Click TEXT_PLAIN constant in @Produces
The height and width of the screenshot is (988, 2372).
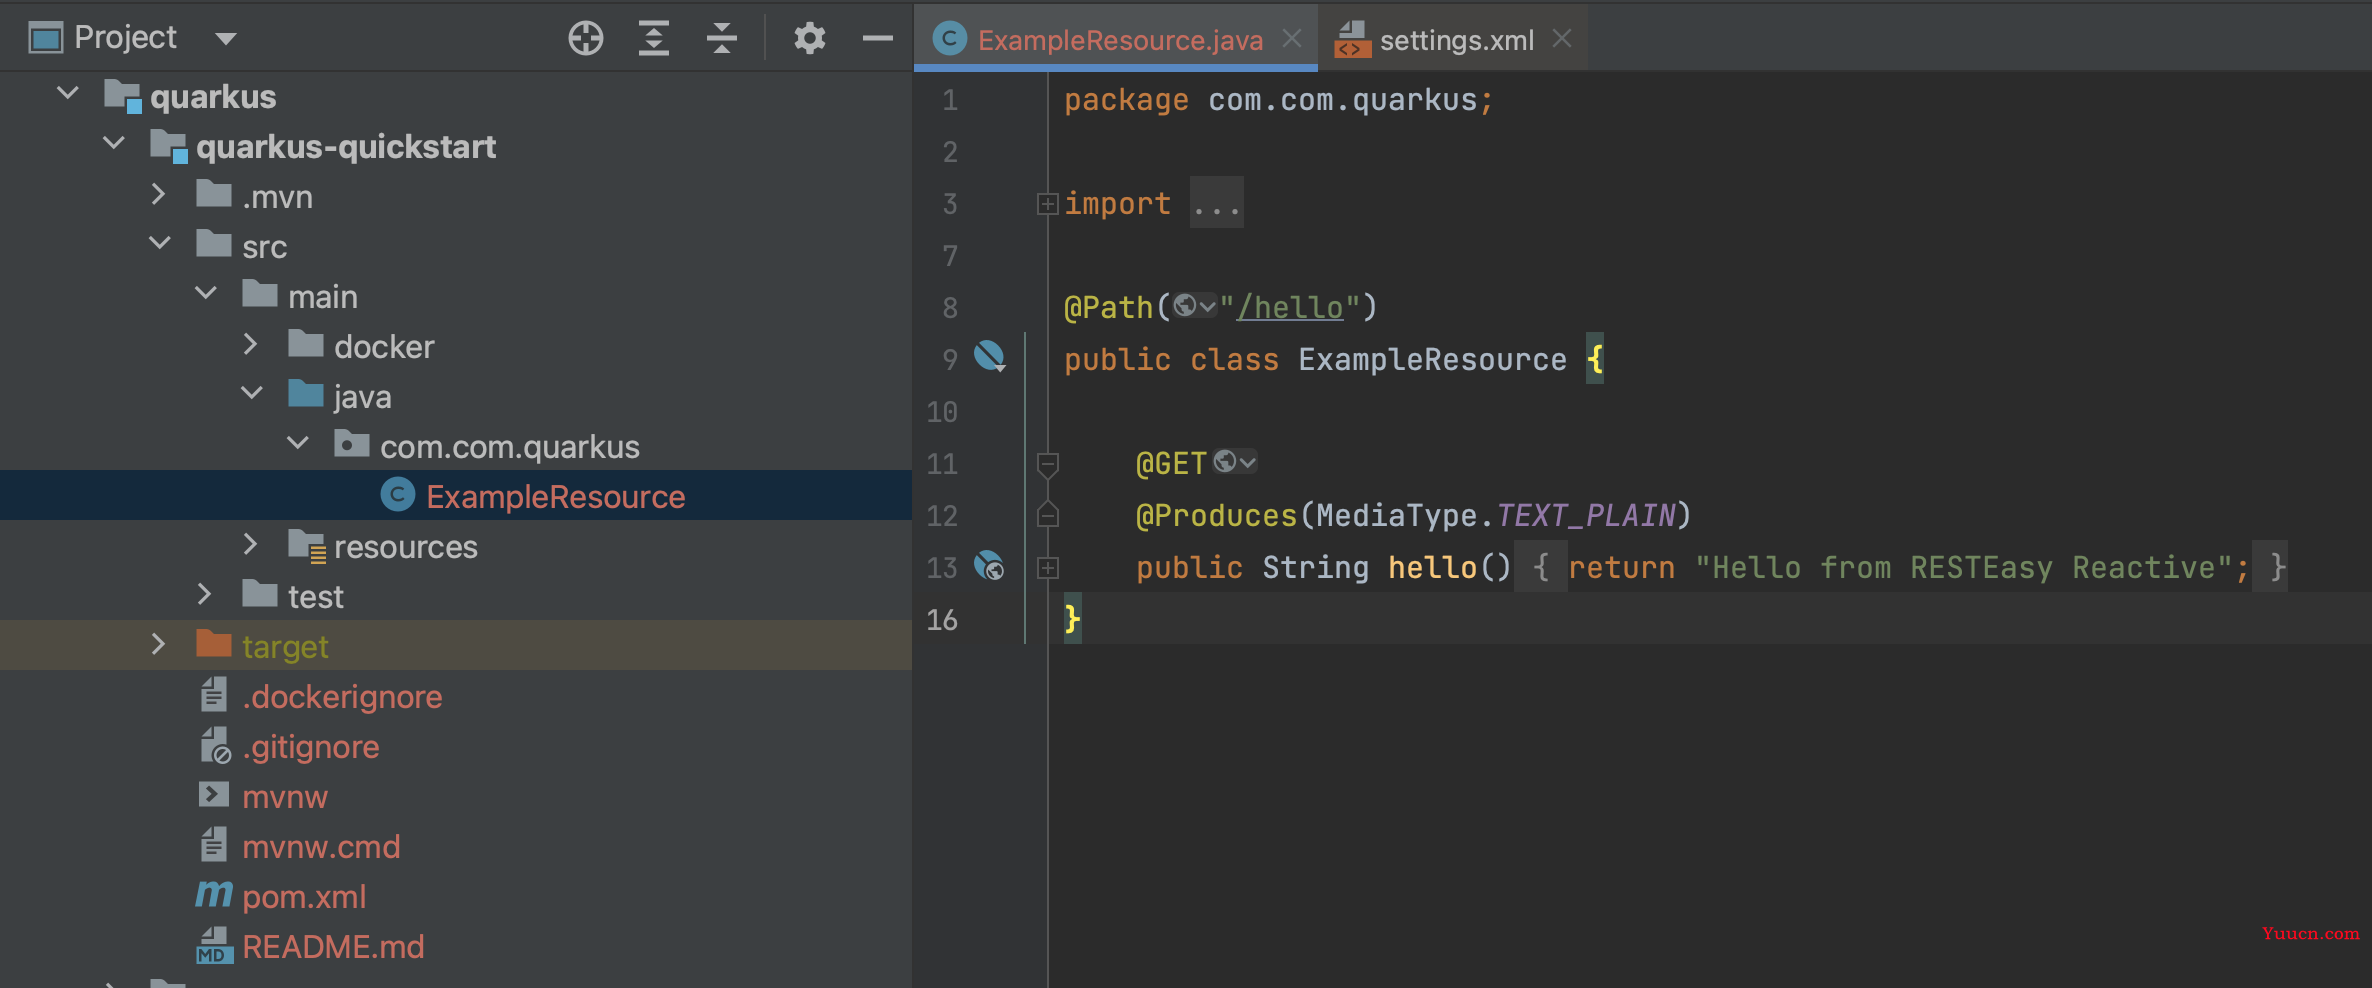[1585, 515]
